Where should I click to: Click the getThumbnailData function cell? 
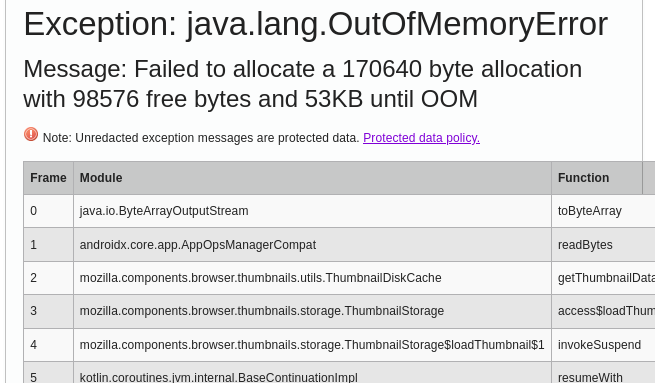tap(603, 278)
